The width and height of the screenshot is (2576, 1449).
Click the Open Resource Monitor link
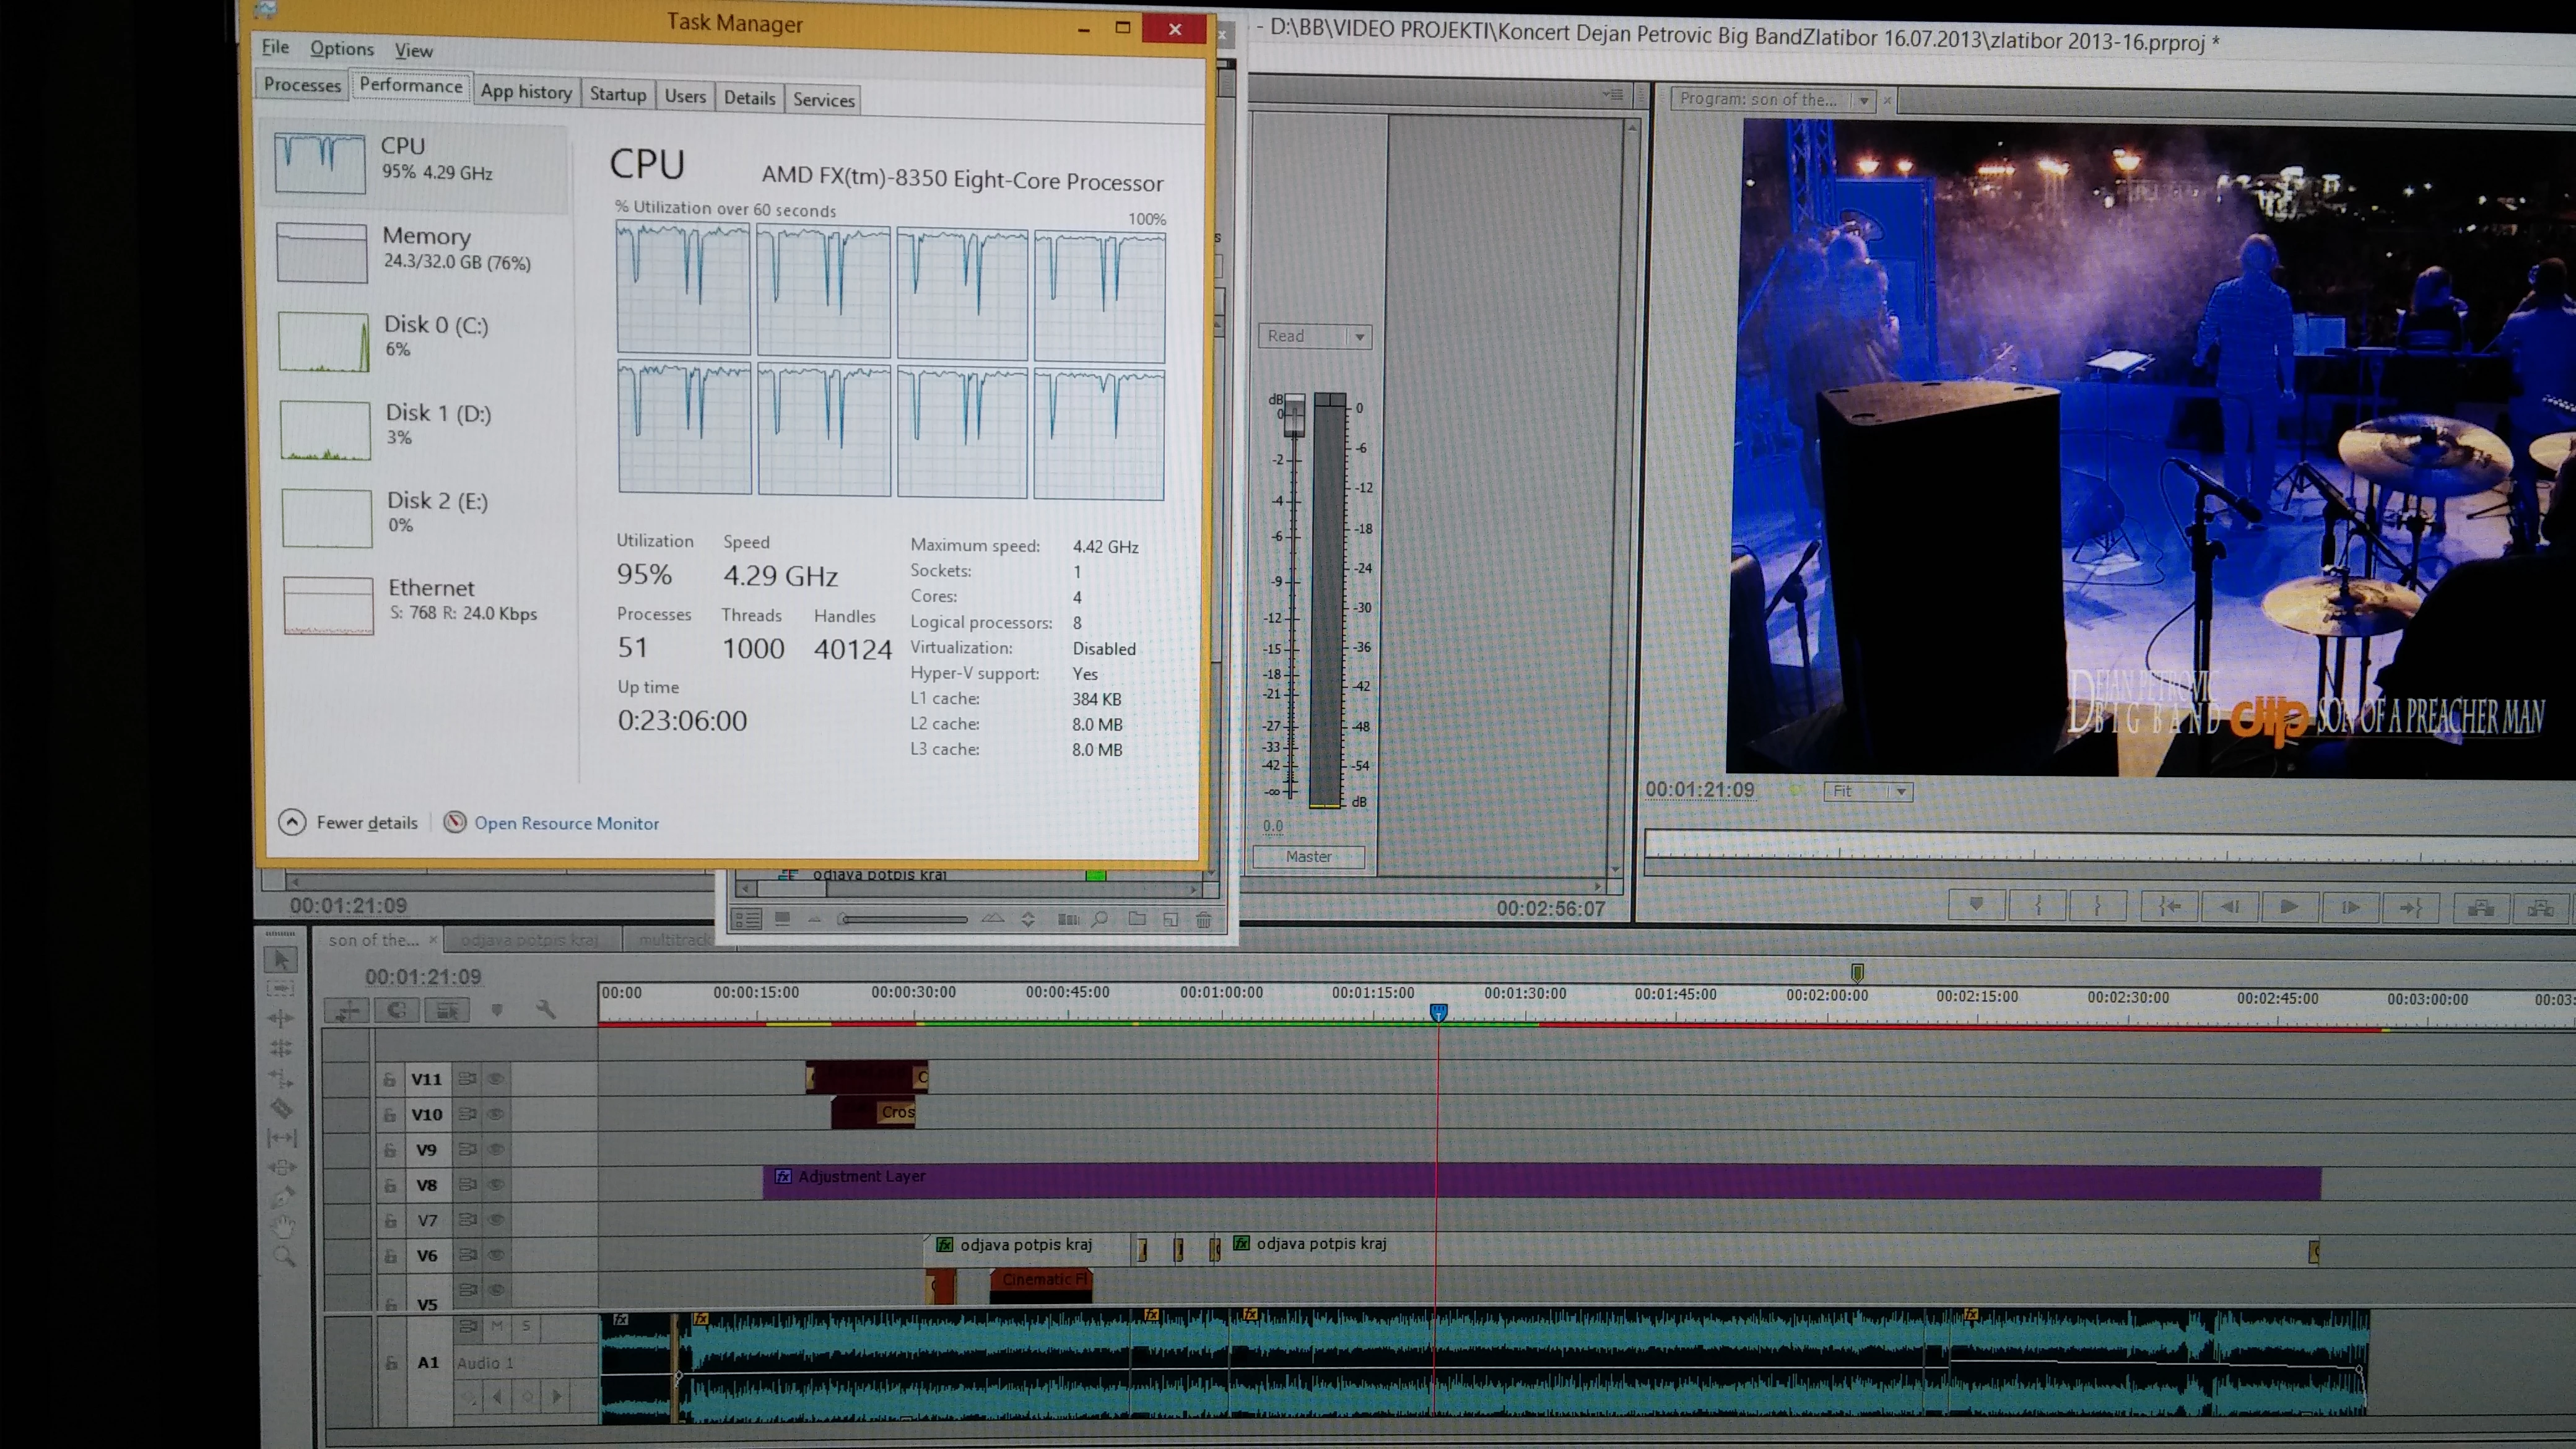[566, 823]
